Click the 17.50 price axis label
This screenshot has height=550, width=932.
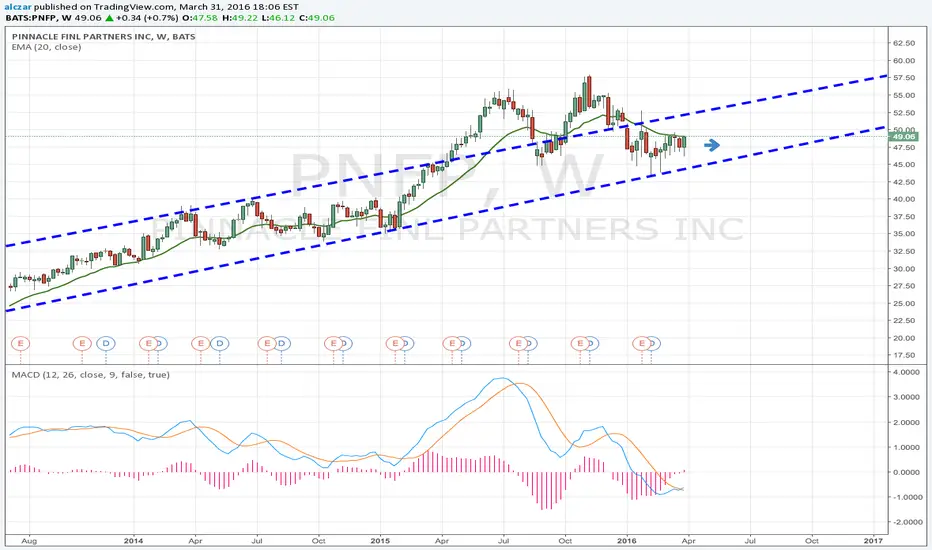click(x=903, y=355)
